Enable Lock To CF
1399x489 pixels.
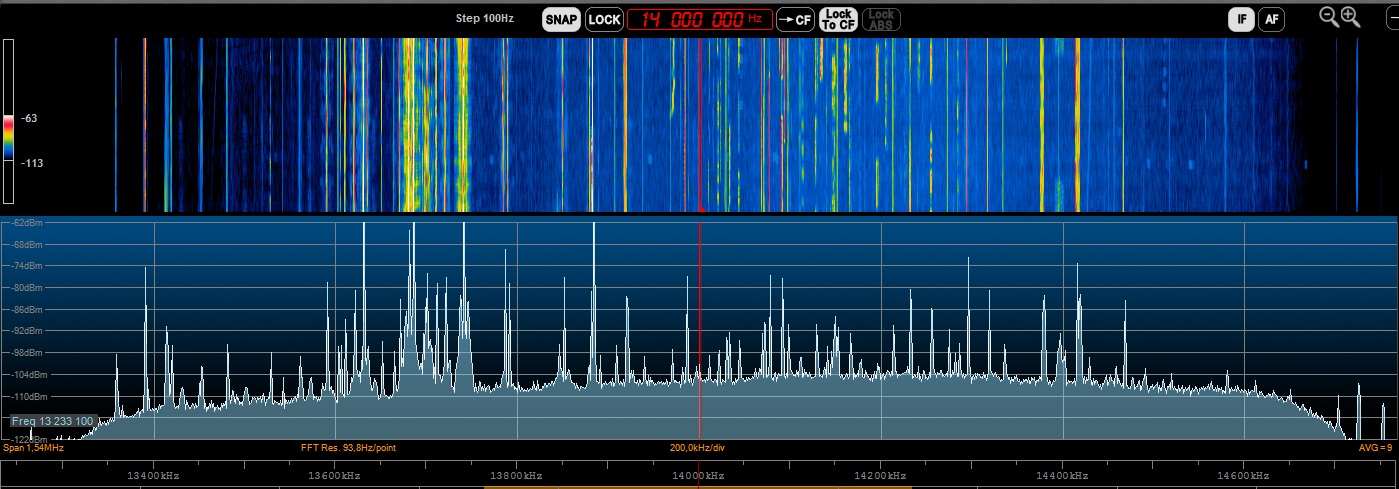click(838, 19)
